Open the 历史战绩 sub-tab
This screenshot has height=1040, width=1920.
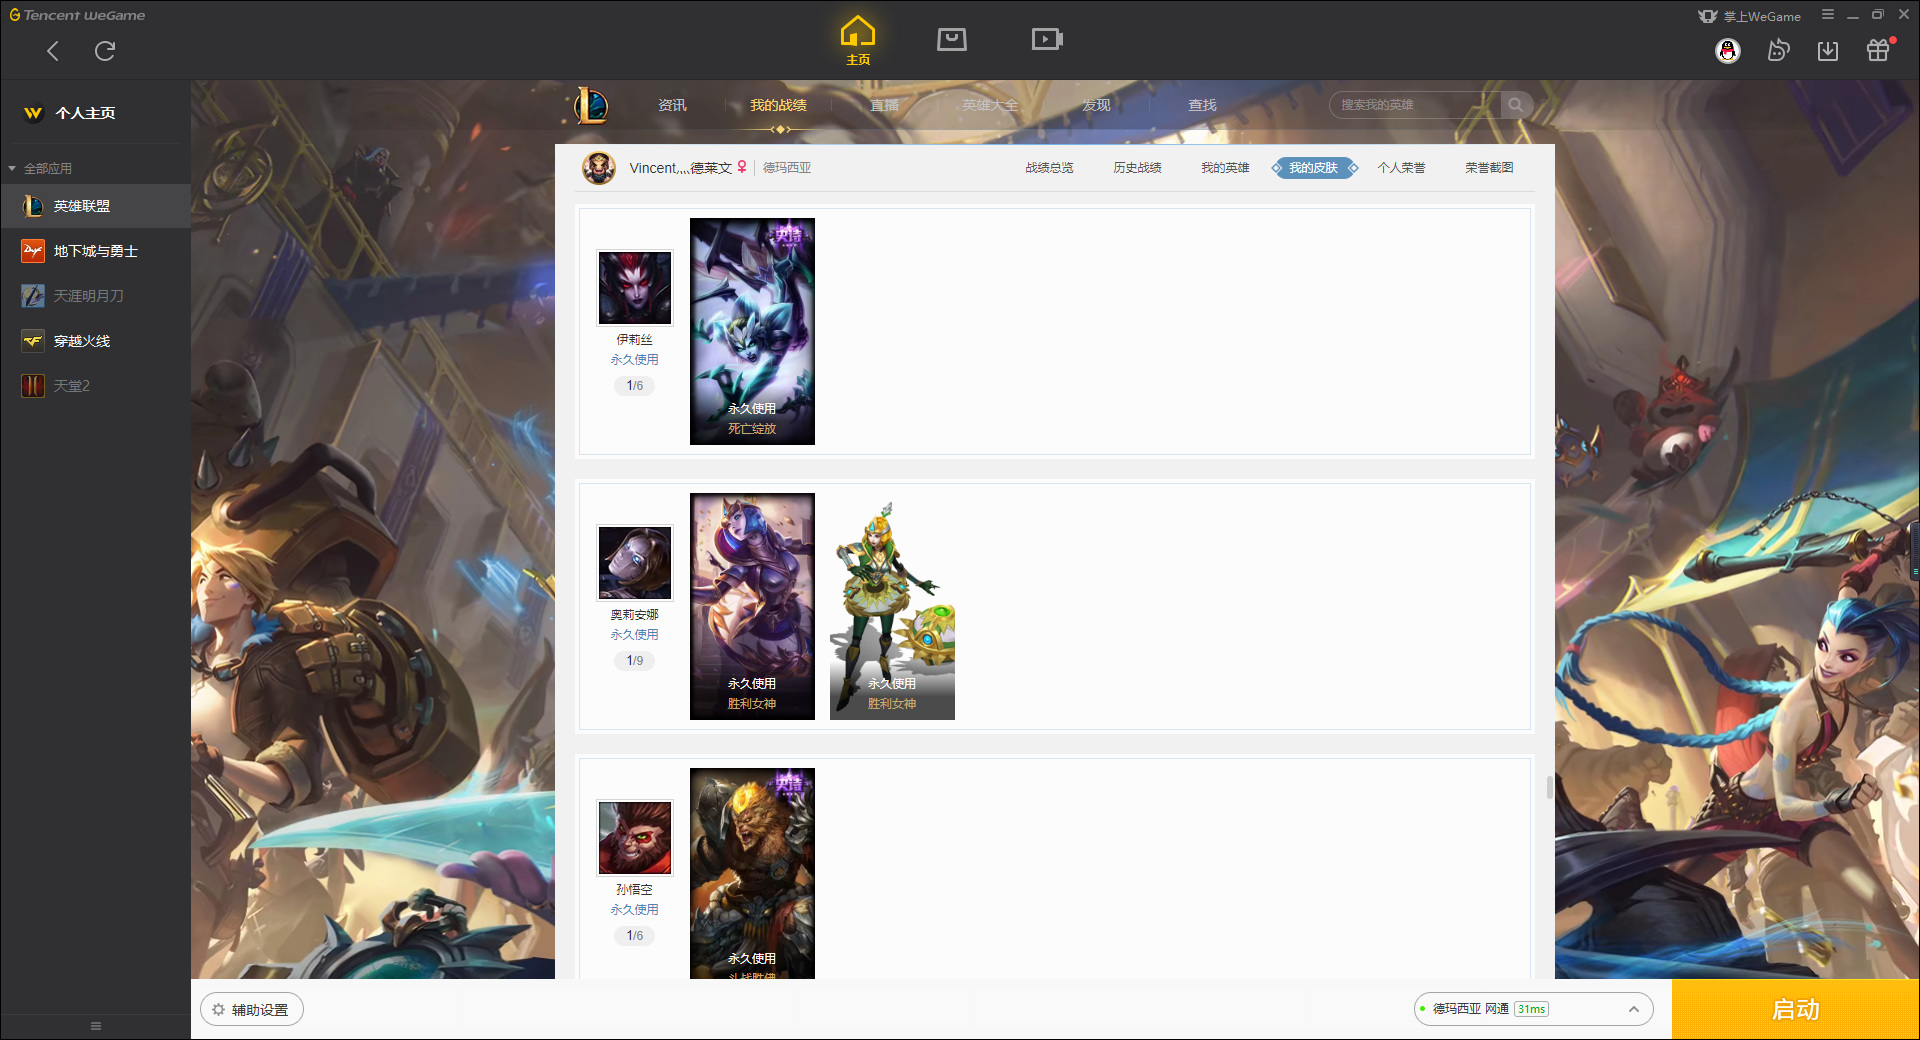[x=1137, y=168]
